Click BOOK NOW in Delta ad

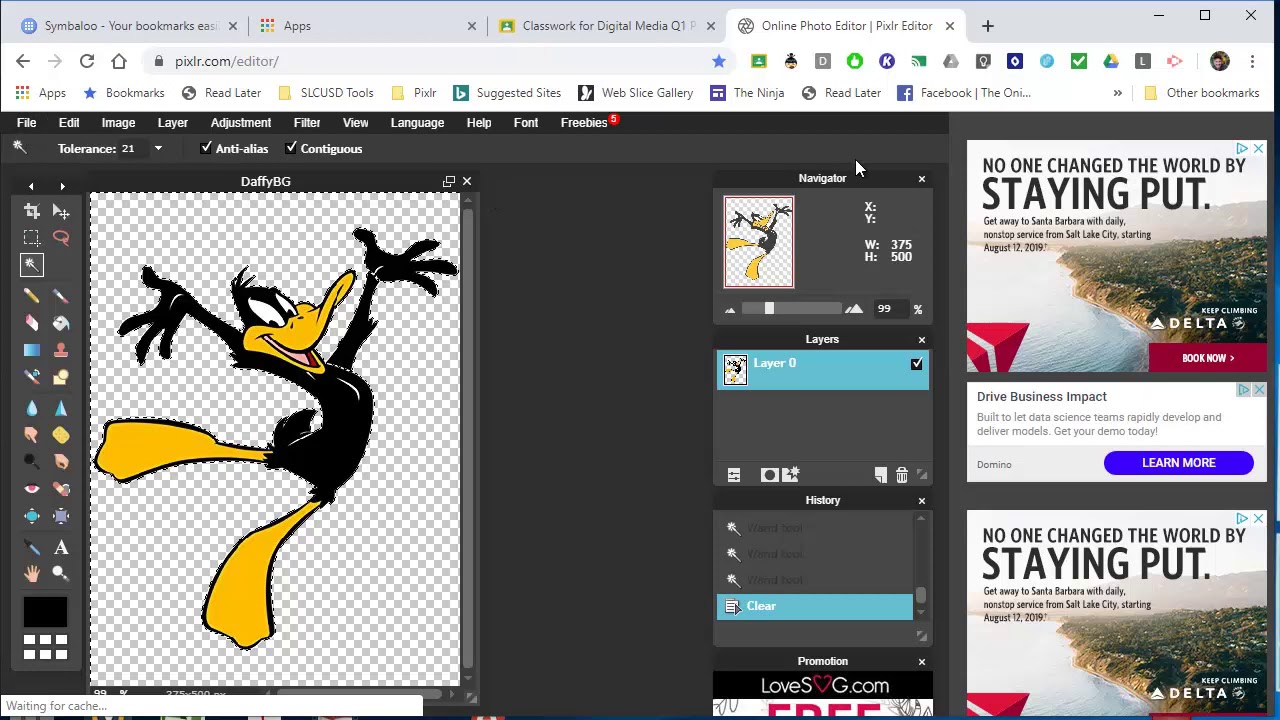(1208, 358)
